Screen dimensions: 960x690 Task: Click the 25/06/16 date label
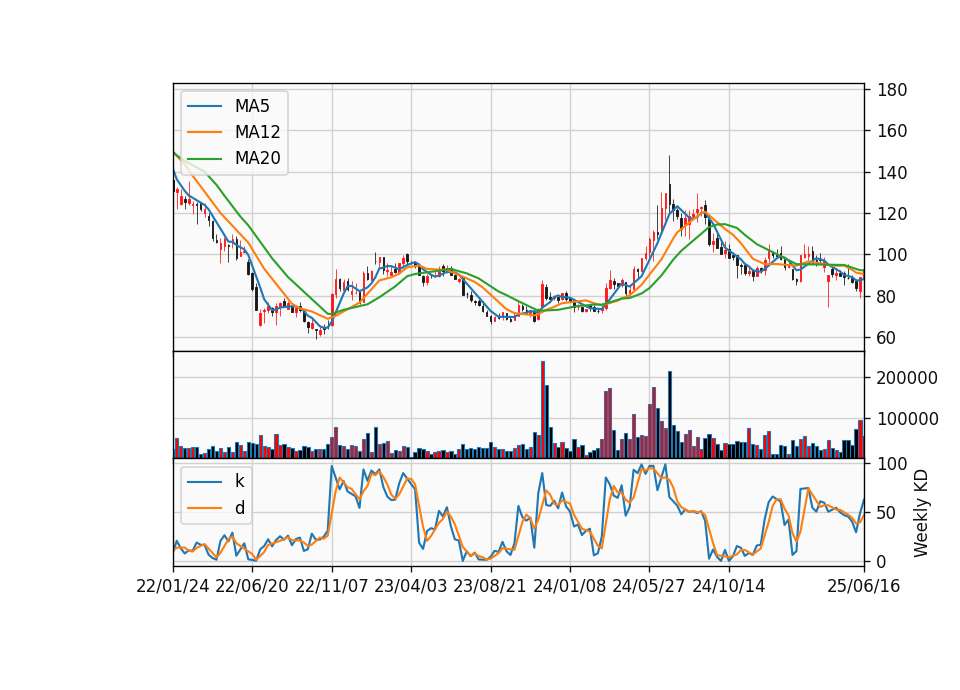point(864,586)
